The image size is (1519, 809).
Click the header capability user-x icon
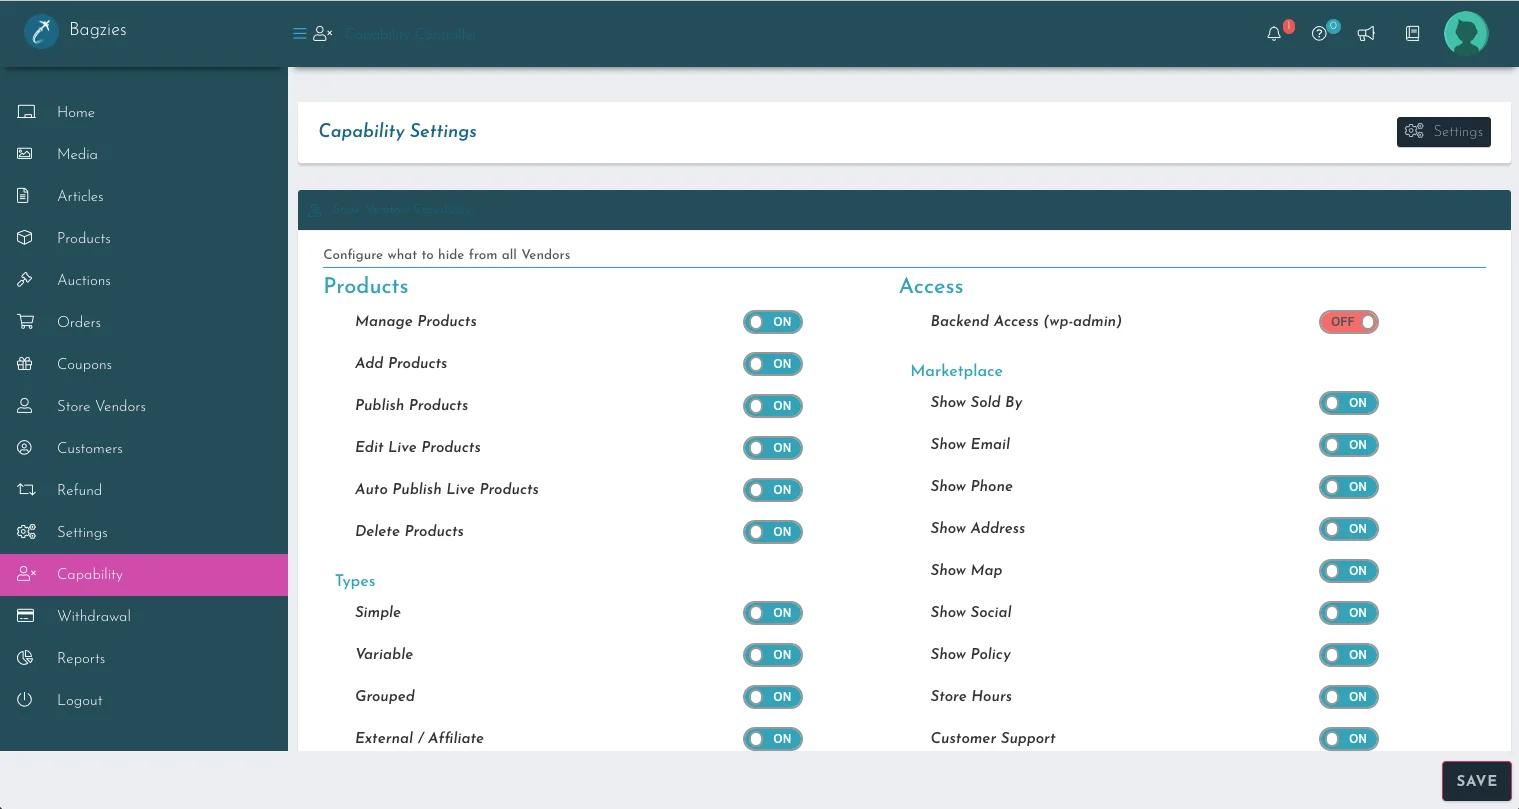pos(322,34)
